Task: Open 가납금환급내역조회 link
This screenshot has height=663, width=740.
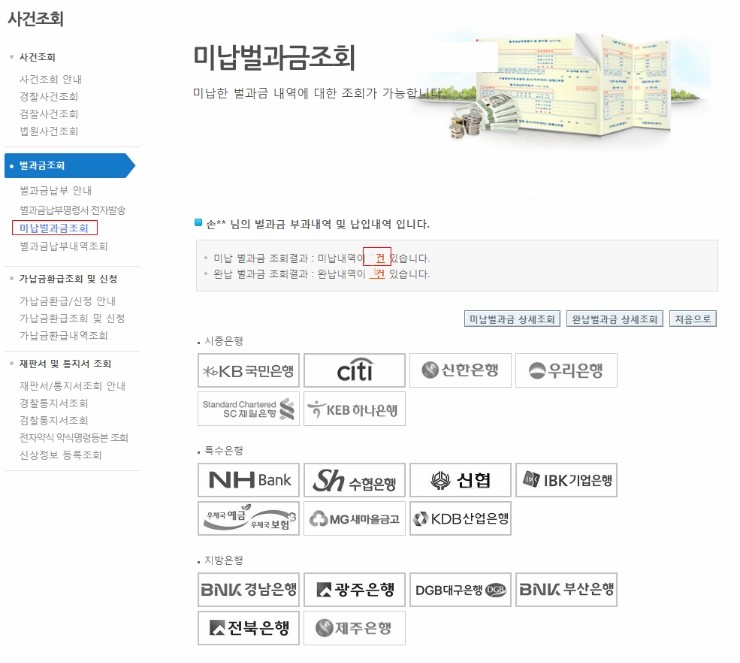Action: 64,336
